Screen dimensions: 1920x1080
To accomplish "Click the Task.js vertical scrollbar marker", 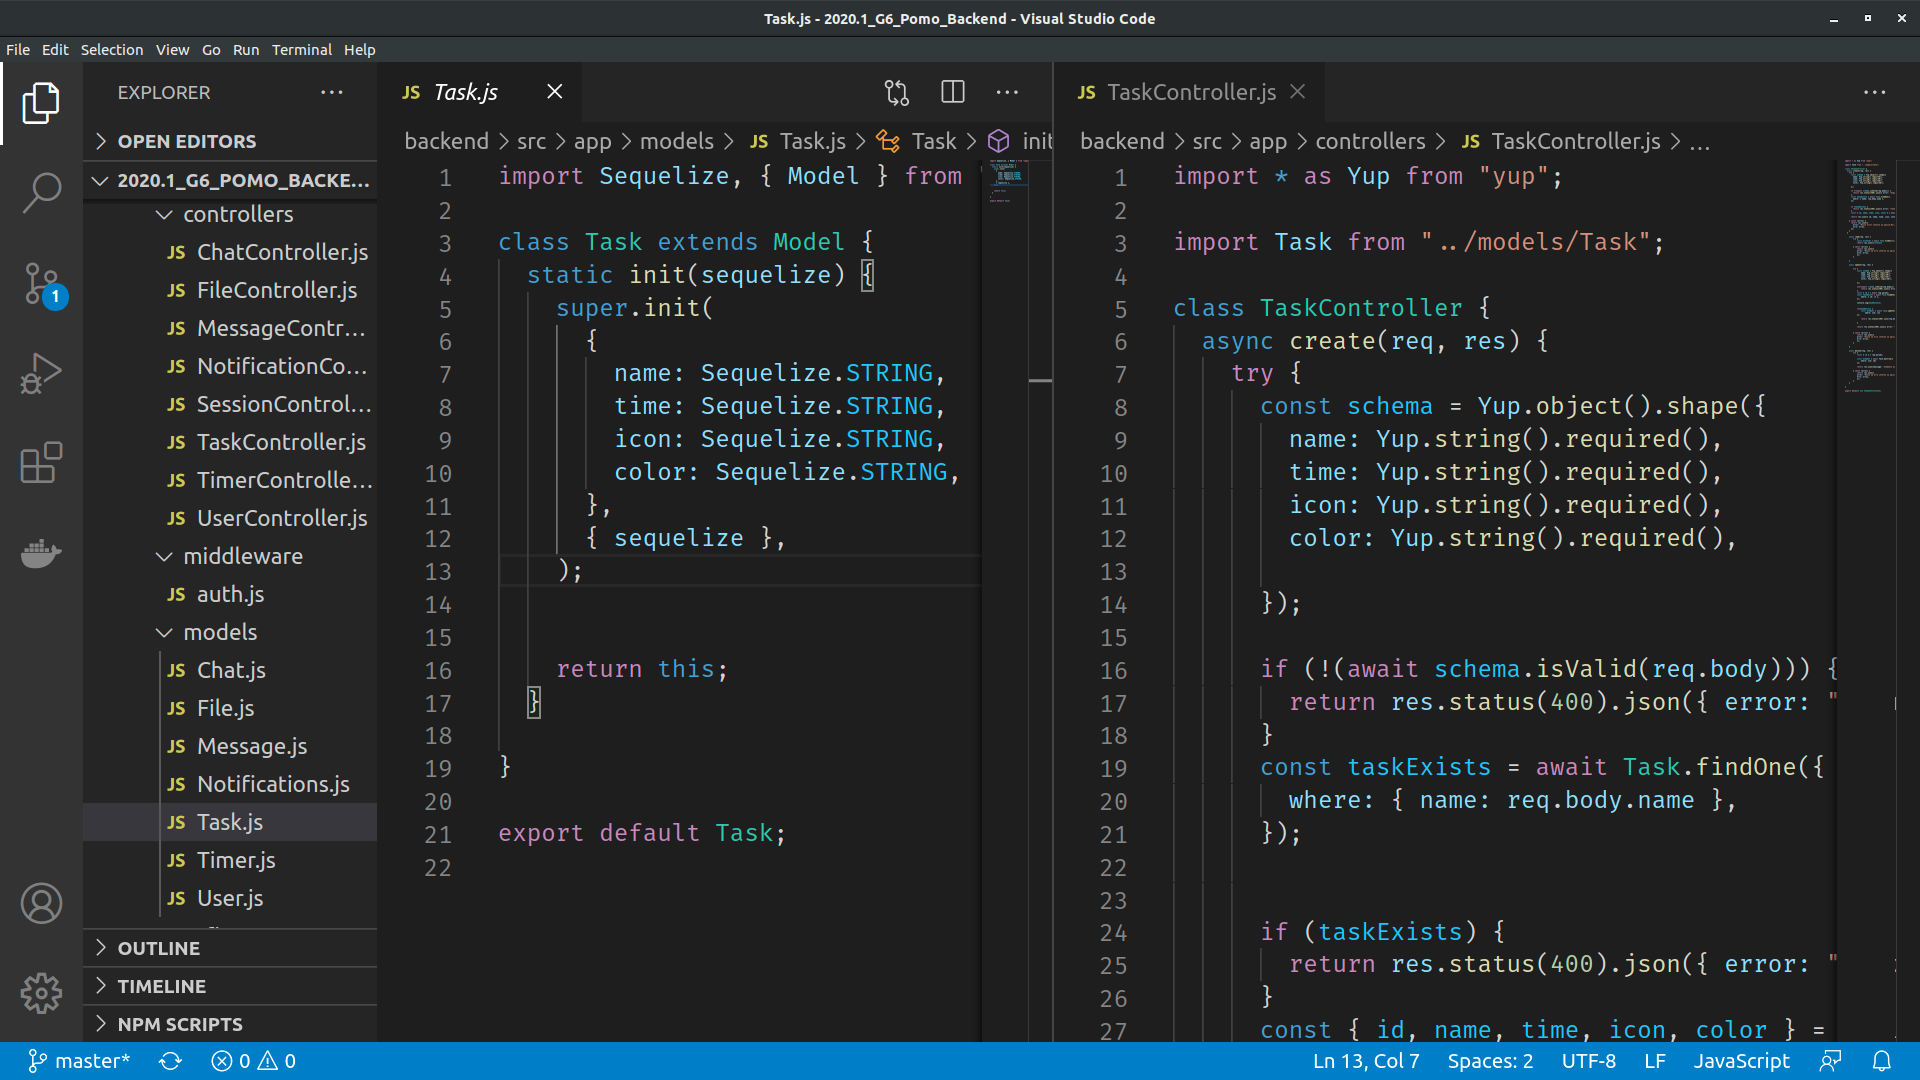I will pos(1040,380).
